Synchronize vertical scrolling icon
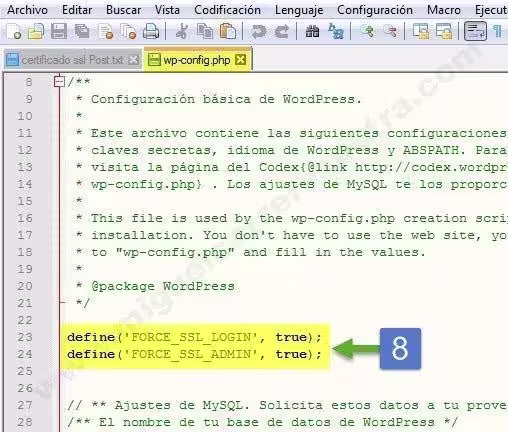 421,32
